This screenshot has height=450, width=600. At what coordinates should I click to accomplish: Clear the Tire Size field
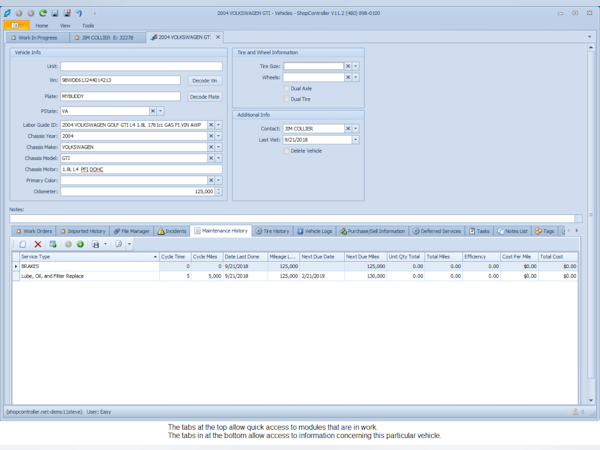click(348, 66)
